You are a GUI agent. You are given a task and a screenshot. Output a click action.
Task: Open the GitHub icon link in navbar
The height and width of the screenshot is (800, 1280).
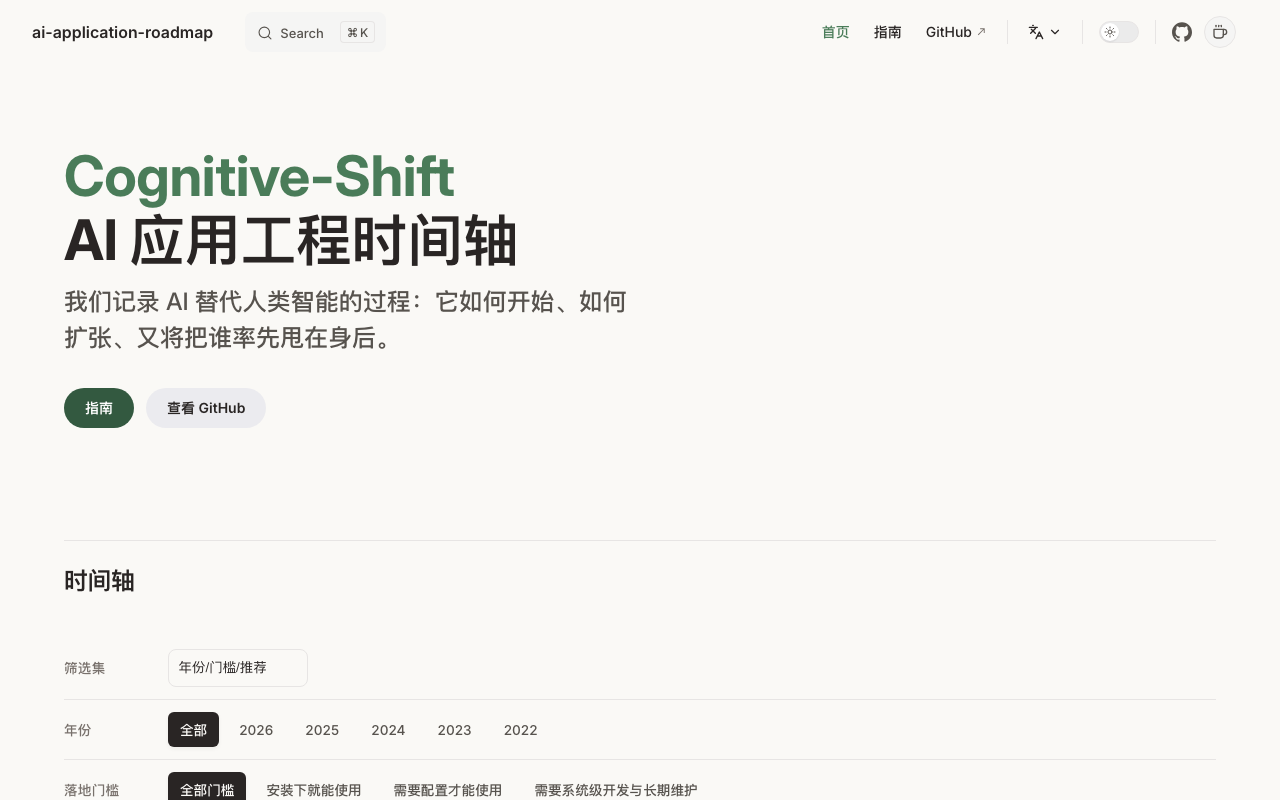pyautogui.click(x=1182, y=32)
